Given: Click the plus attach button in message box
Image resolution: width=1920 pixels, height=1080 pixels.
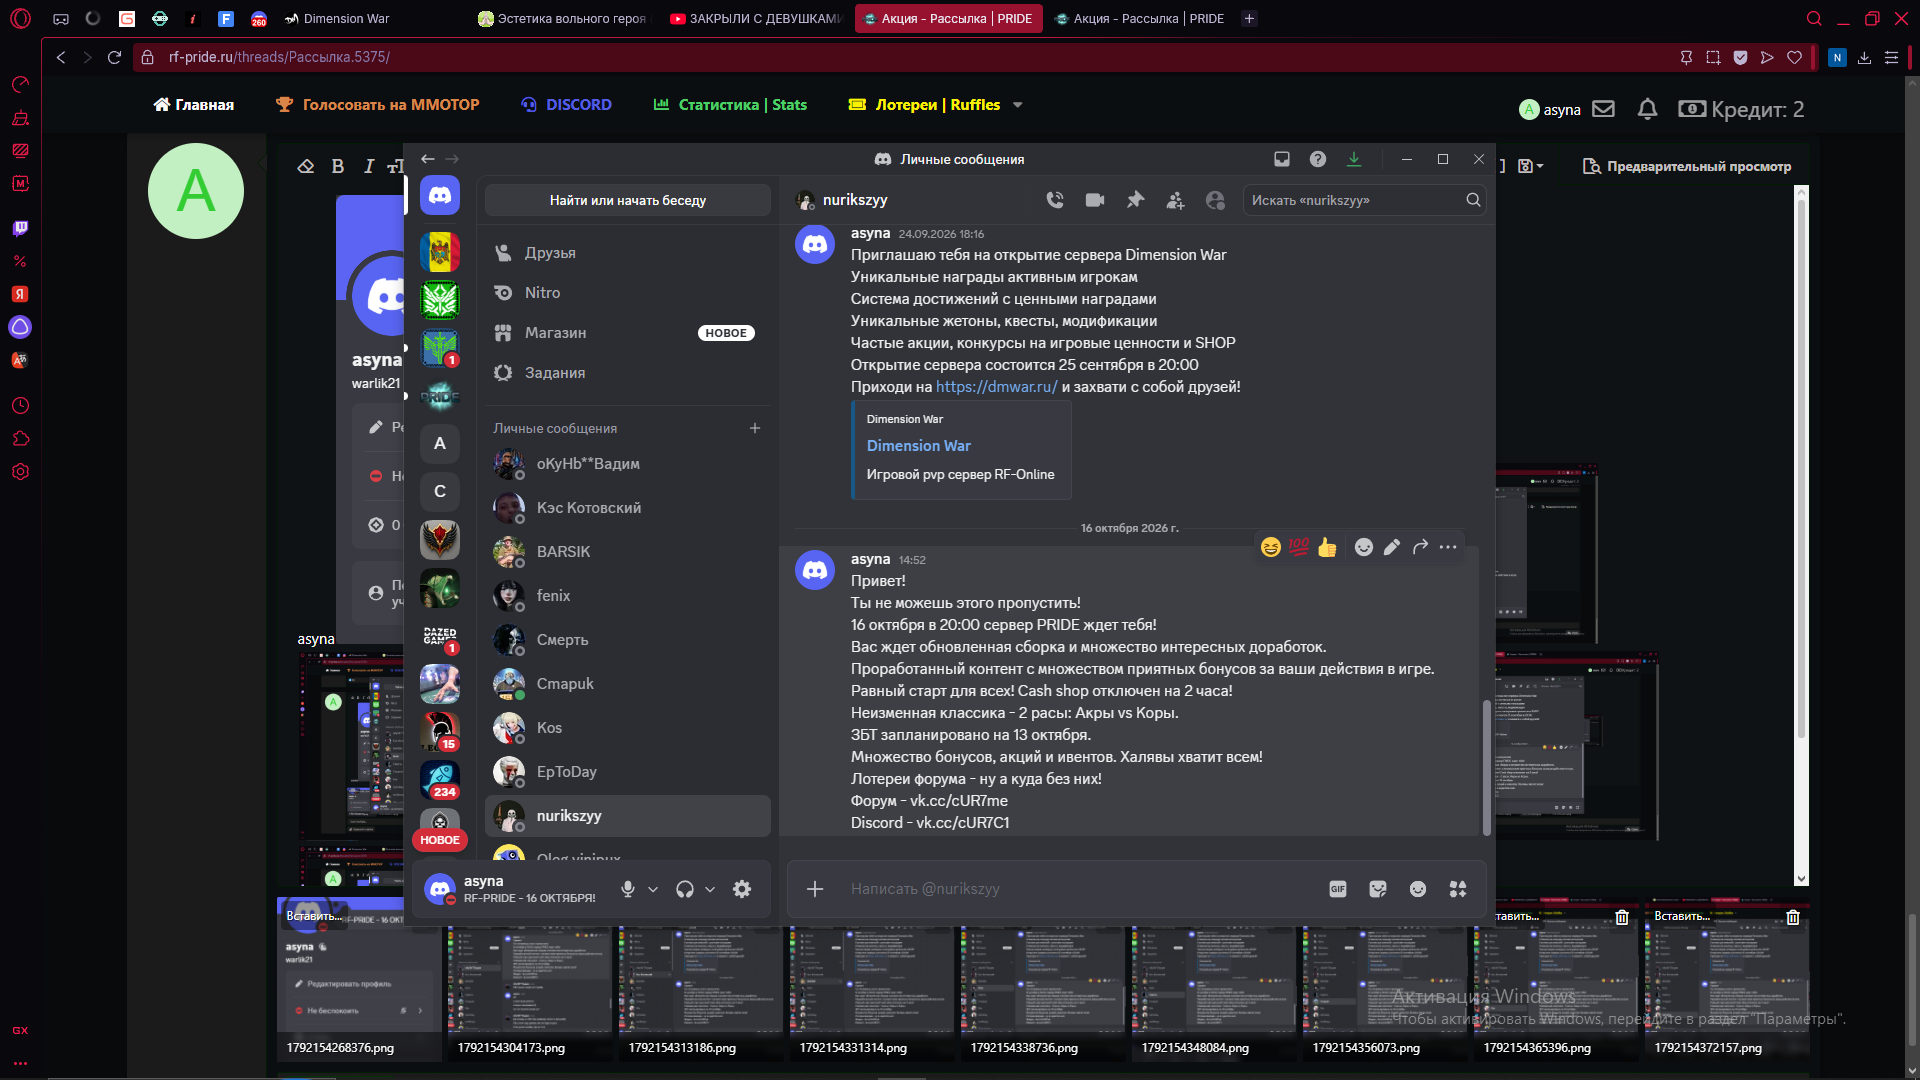Looking at the screenshot, I should [x=815, y=889].
